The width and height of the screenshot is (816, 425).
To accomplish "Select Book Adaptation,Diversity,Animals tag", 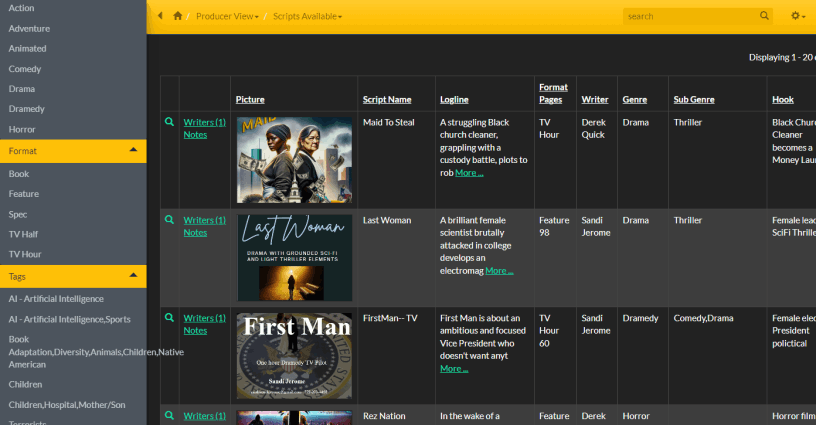I will (x=96, y=352).
